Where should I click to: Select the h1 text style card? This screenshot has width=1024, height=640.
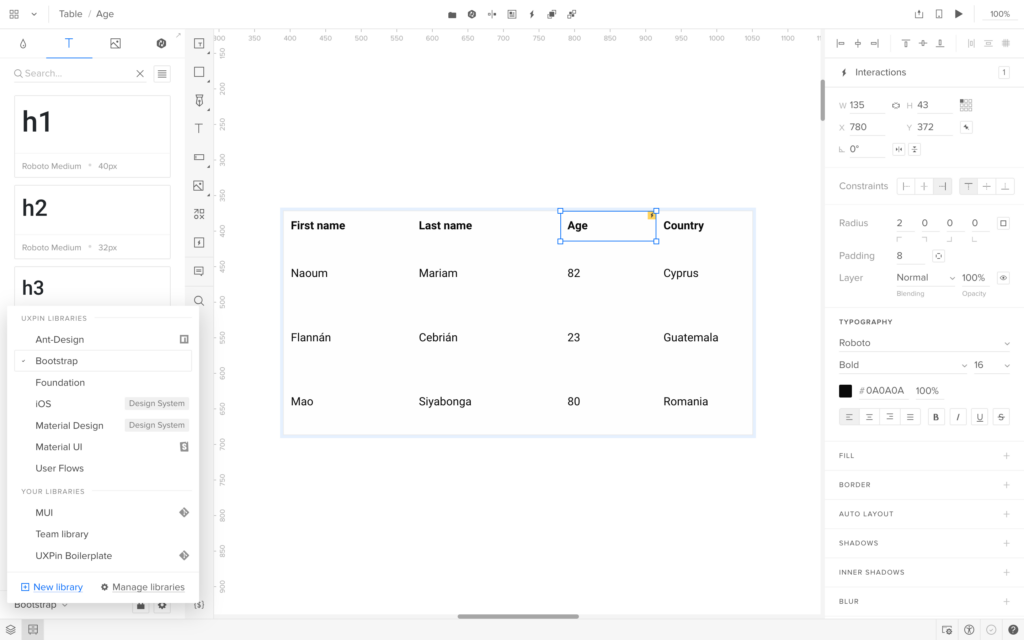point(92,136)
